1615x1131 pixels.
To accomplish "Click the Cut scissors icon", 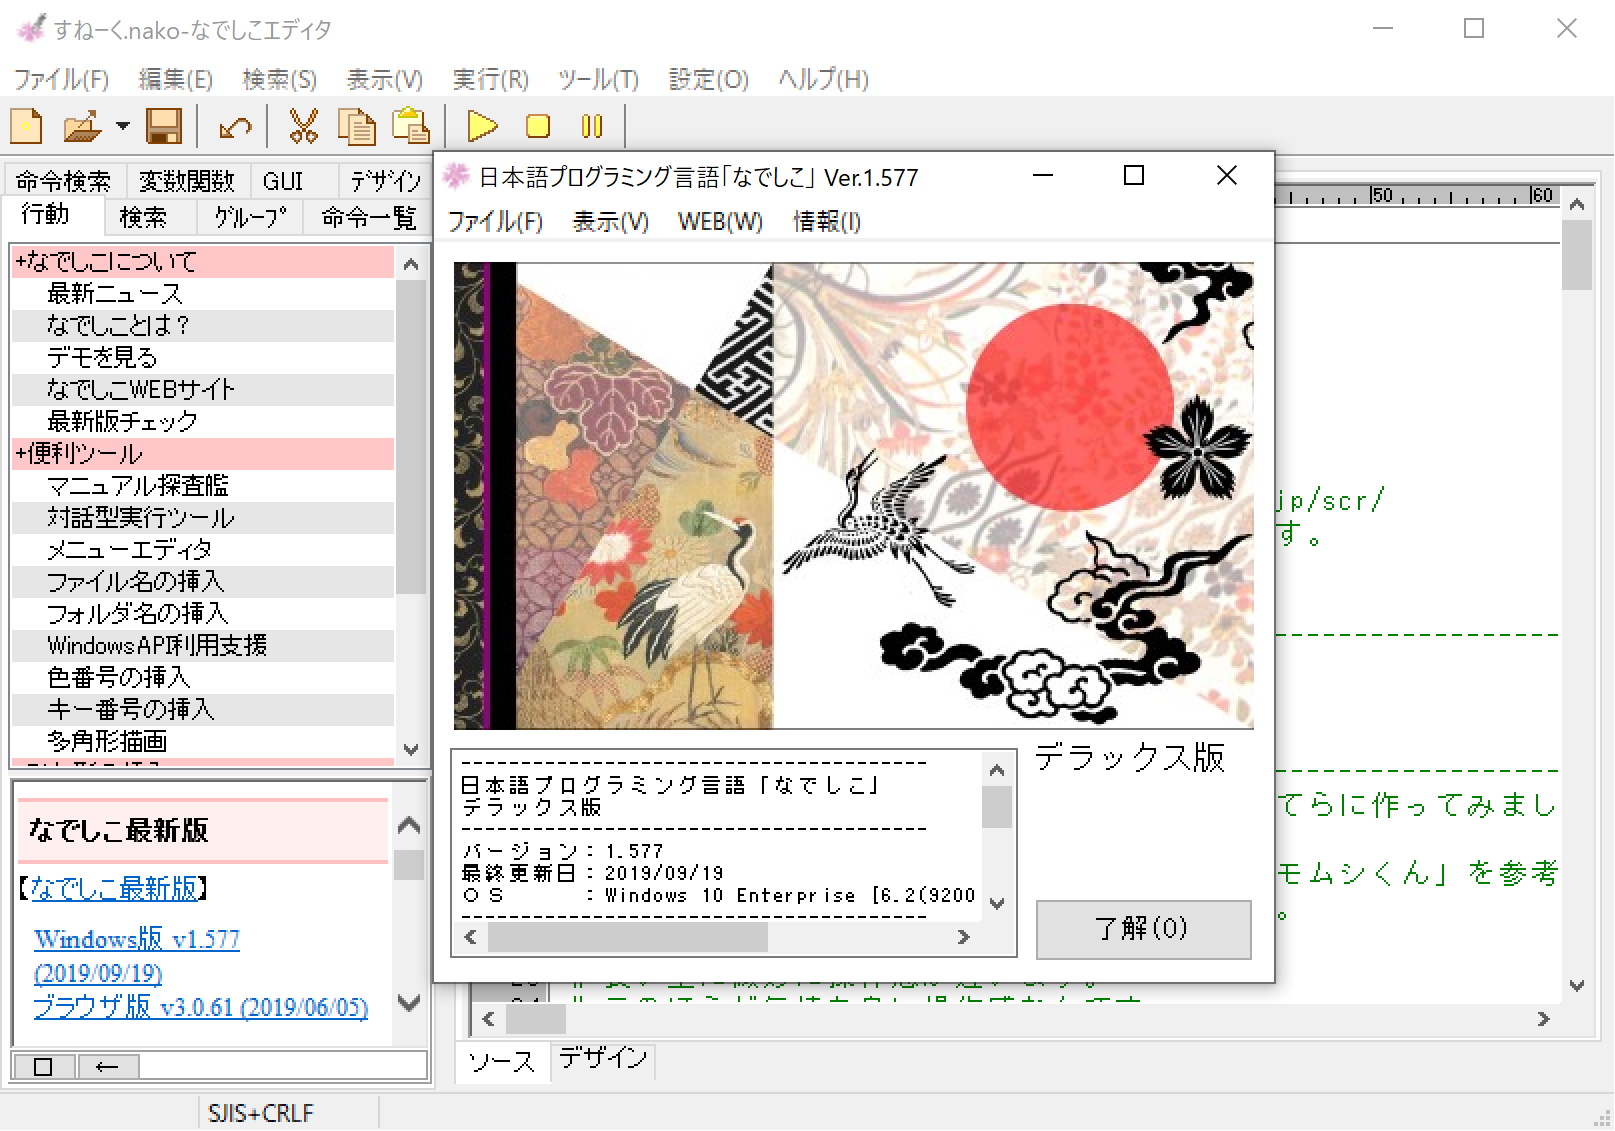I will coord(303,126).
